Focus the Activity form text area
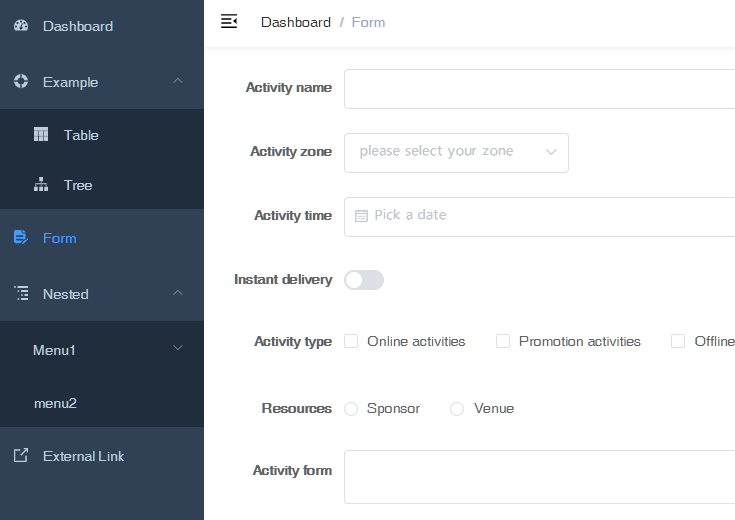Viewport: 735px width, 520px height. pos(540,477)
